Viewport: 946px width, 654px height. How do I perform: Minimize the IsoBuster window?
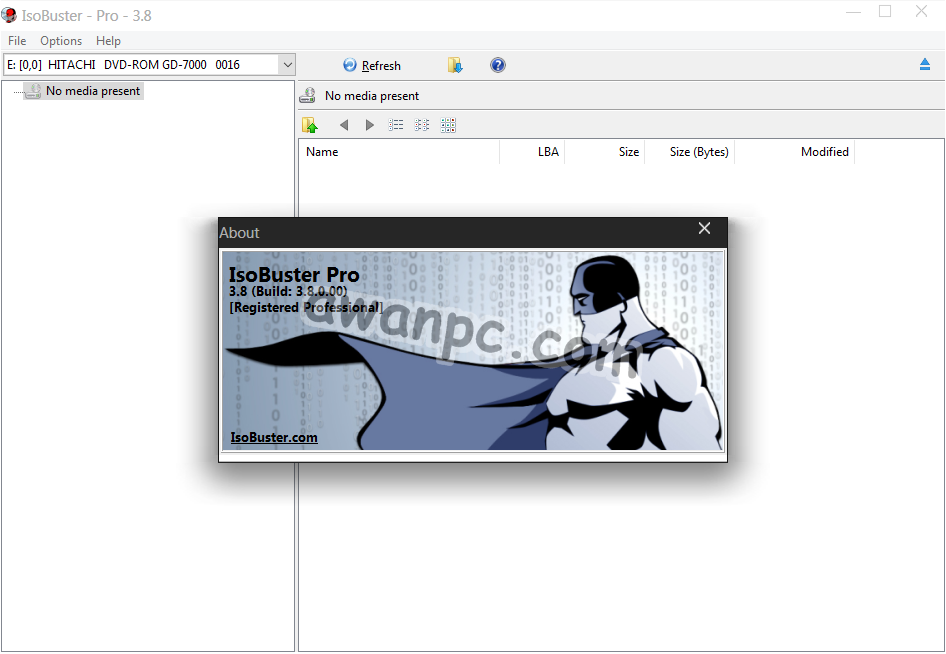853,11
